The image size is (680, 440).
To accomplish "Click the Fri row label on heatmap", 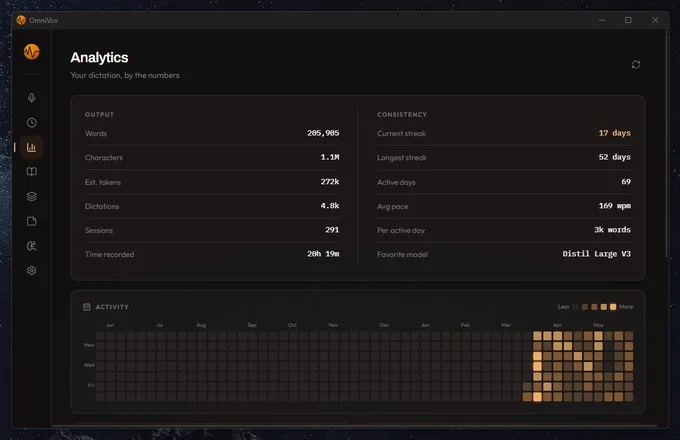I will (91, 385).
